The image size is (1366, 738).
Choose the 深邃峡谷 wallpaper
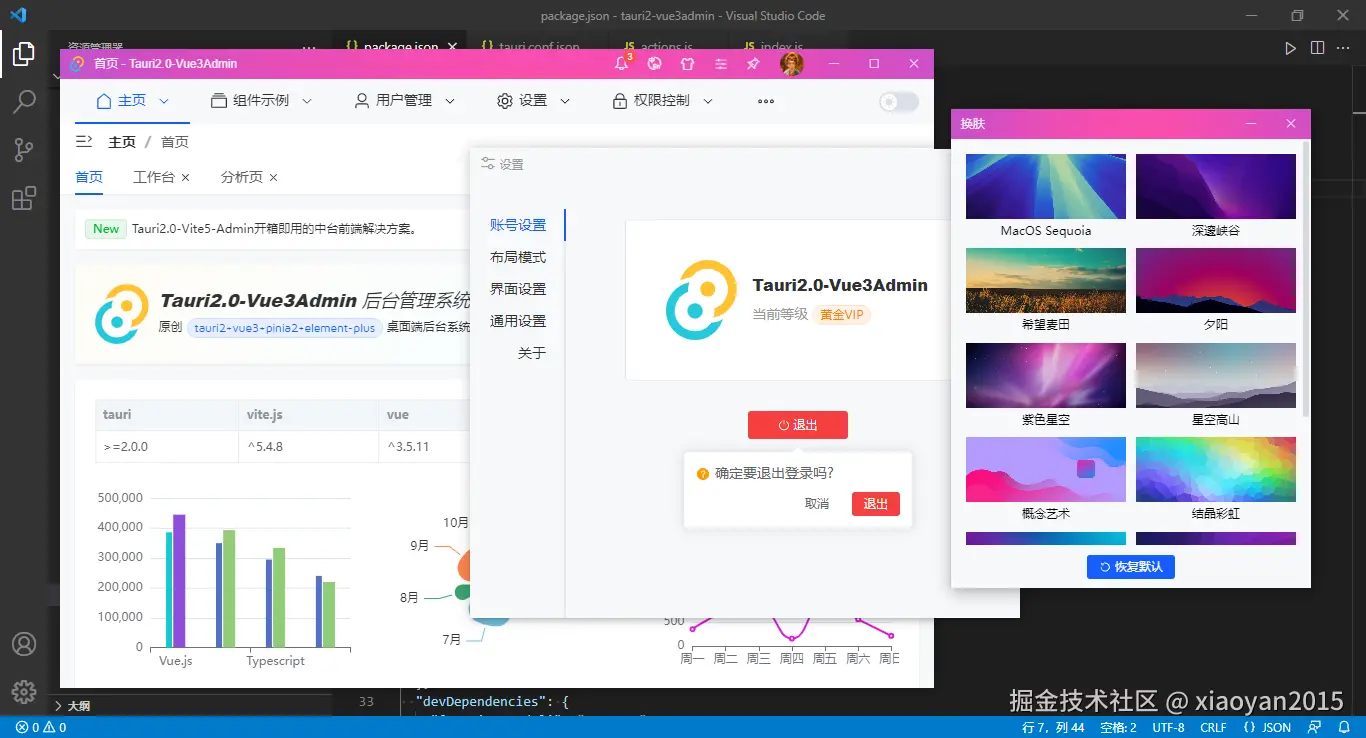pyautogui.click(x=1216, y=186)
